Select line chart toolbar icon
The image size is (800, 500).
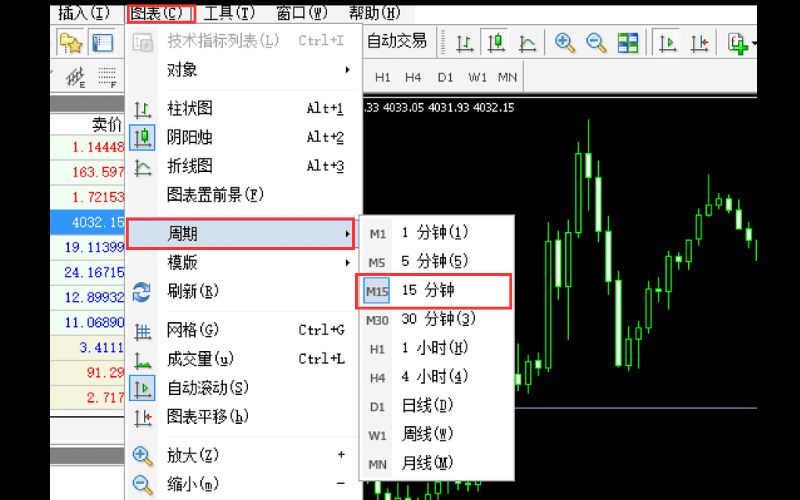pos(527,43)
